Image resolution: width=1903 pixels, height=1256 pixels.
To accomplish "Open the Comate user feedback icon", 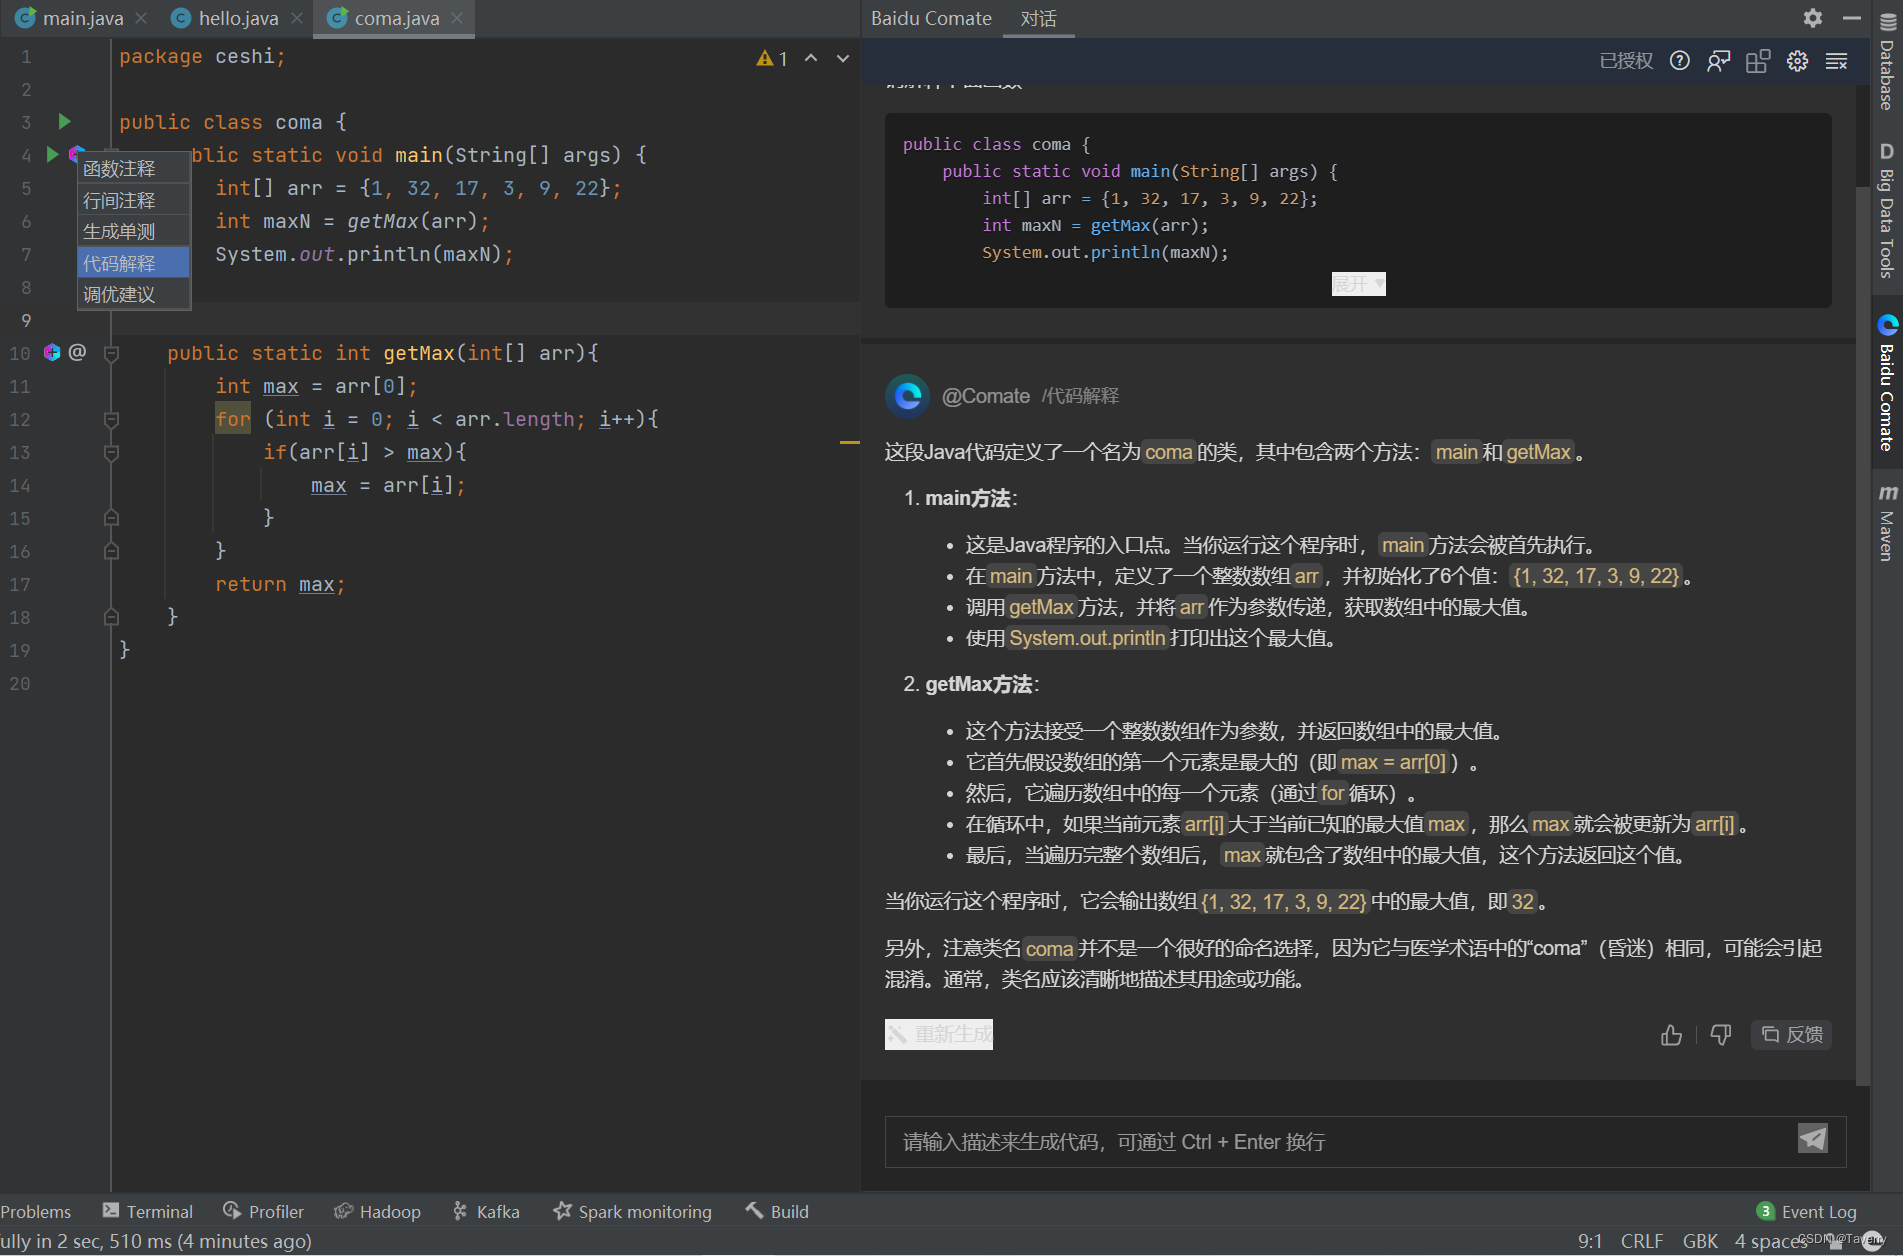I will (1718, 61).
